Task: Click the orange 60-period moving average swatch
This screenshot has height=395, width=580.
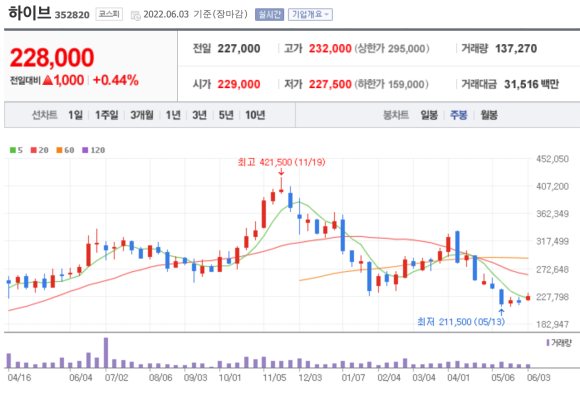Action: pos(59,150)
